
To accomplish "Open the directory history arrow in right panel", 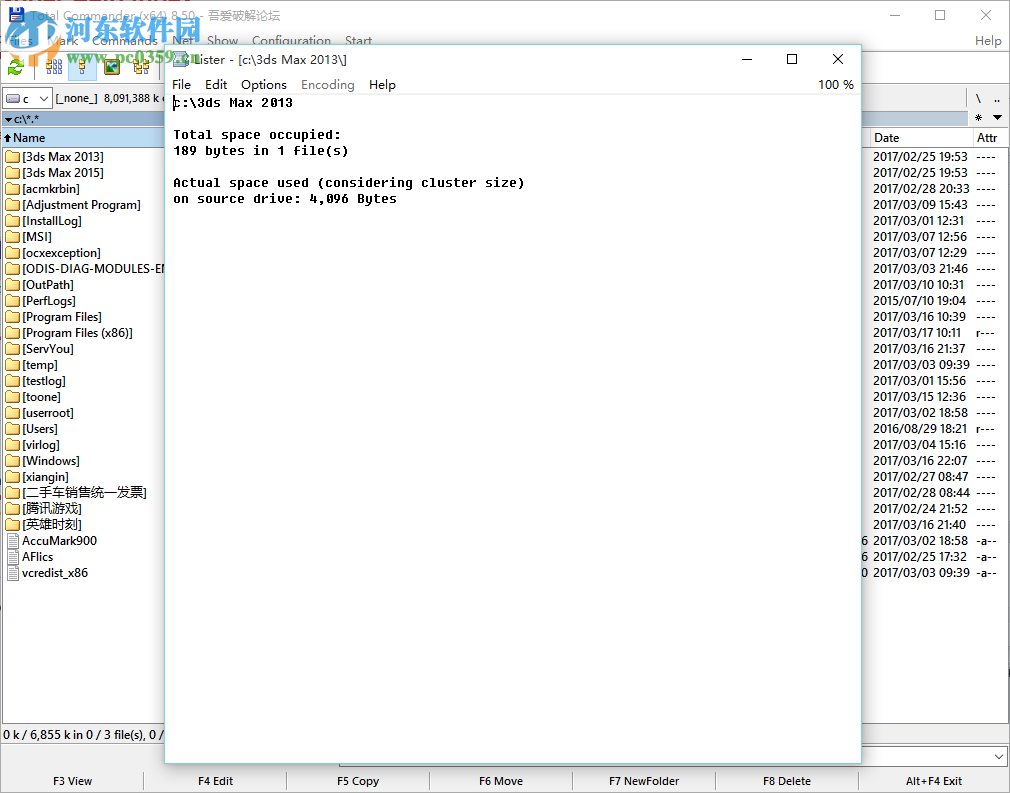I will tap(997, 118).
